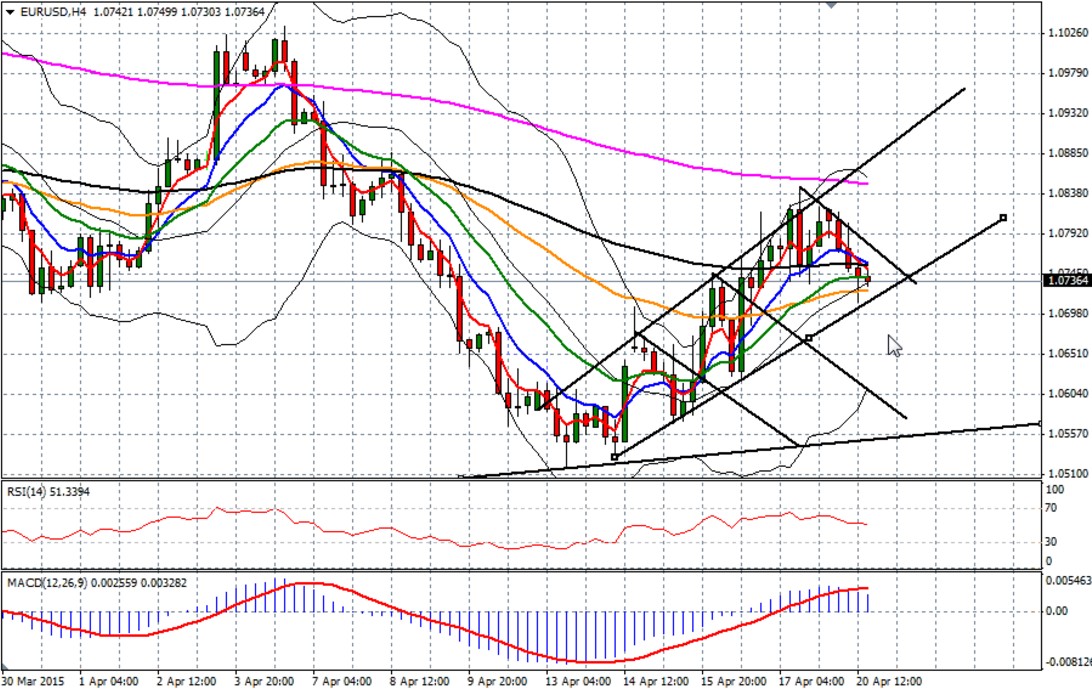The width and height of the screenshot is (1092, 689).
Task: Click price axis label 1.06510
Action: coord(1068,354)
